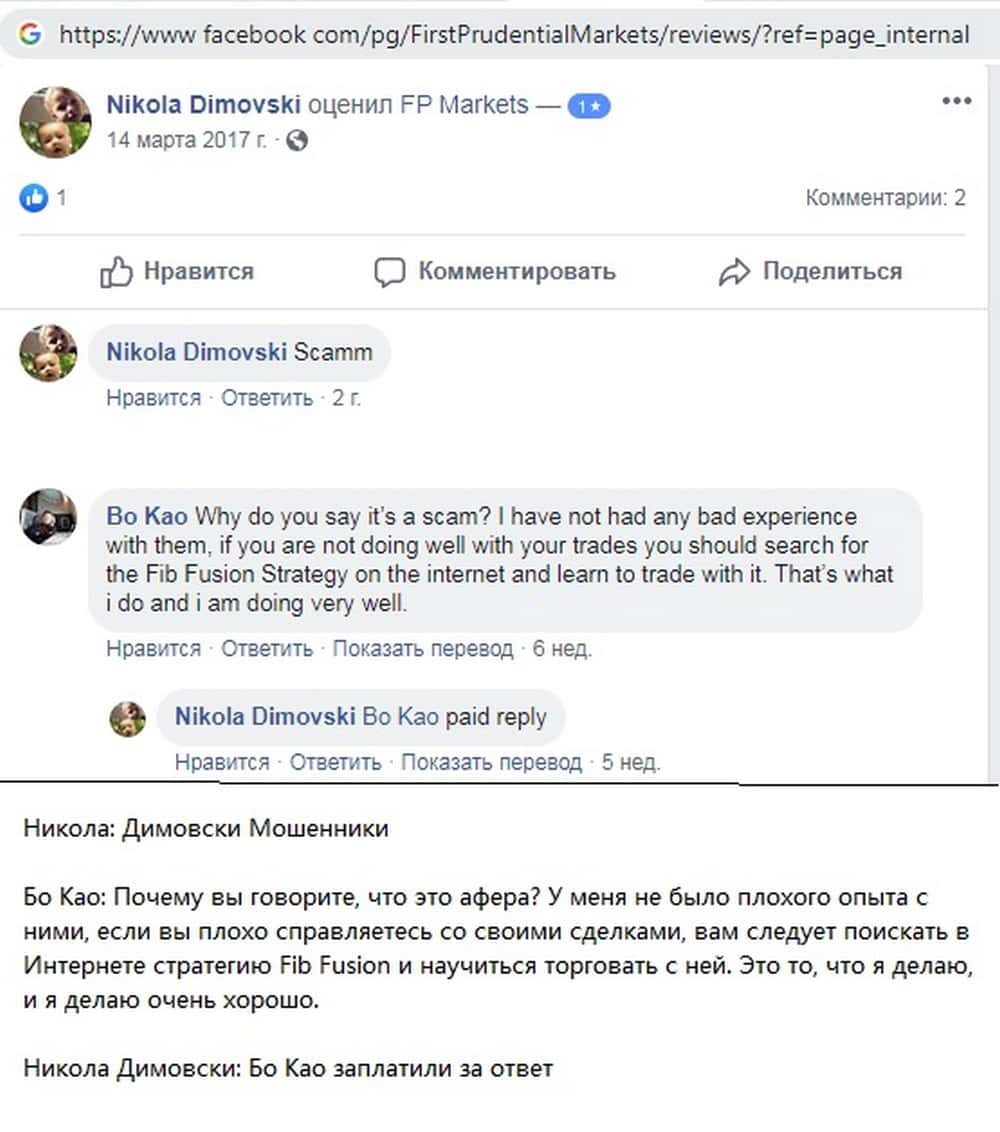Click the blue like reaction icon
Screen dimensions: 1000x1132
point(33,198)
